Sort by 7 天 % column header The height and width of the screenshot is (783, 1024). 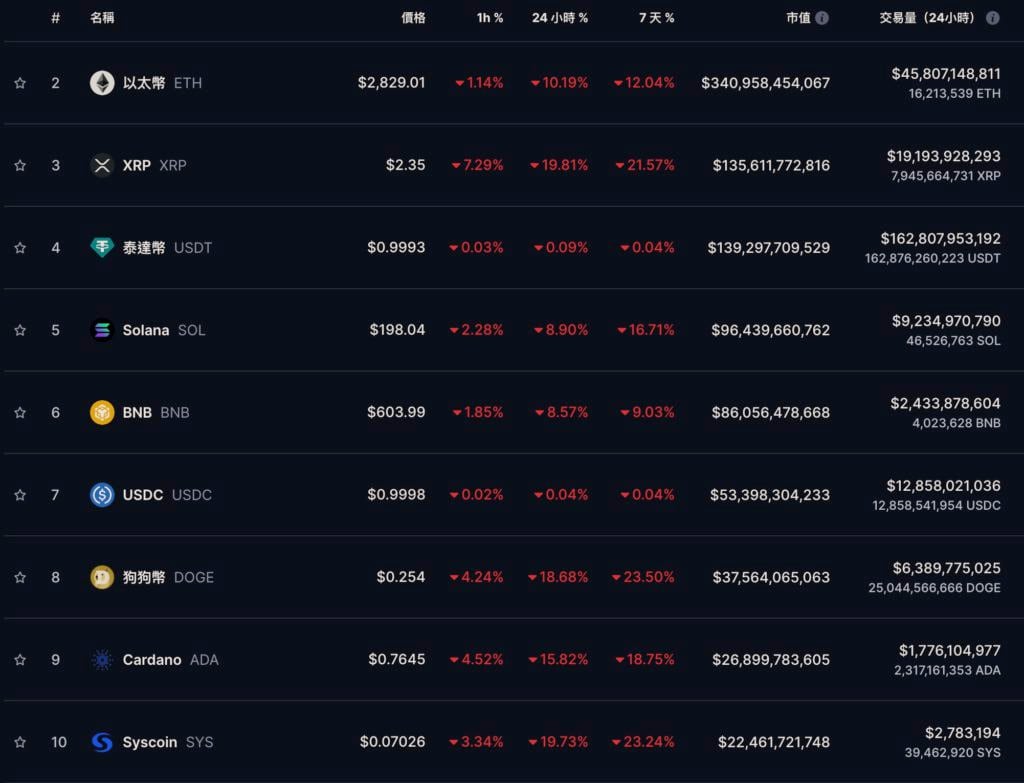656,18
